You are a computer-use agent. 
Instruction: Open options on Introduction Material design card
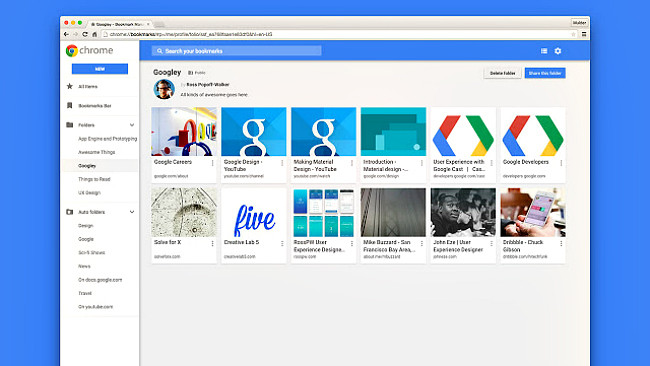coord(422,163)
